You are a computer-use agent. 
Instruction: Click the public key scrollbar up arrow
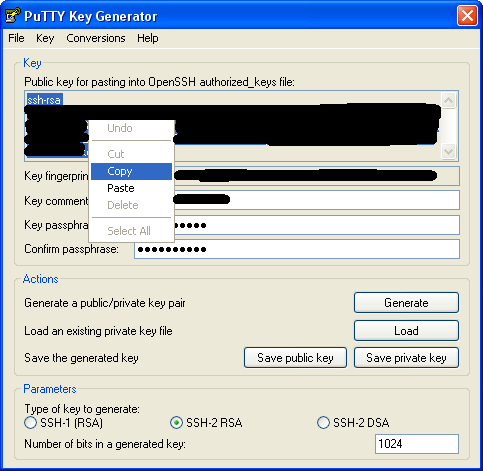pos(449,100)
